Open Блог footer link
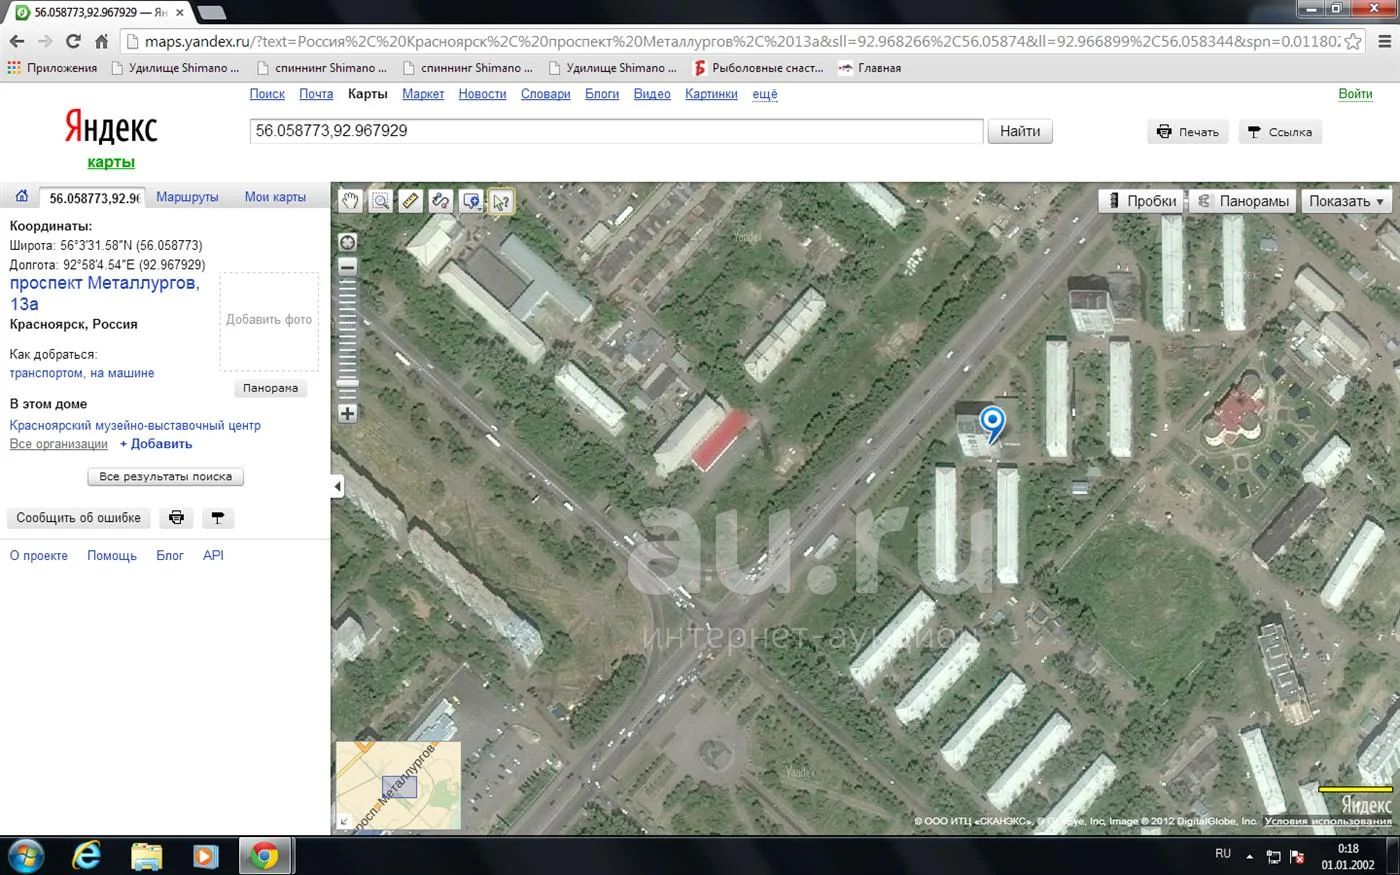Screen dimensions: 1400x875 click(170, 555)
